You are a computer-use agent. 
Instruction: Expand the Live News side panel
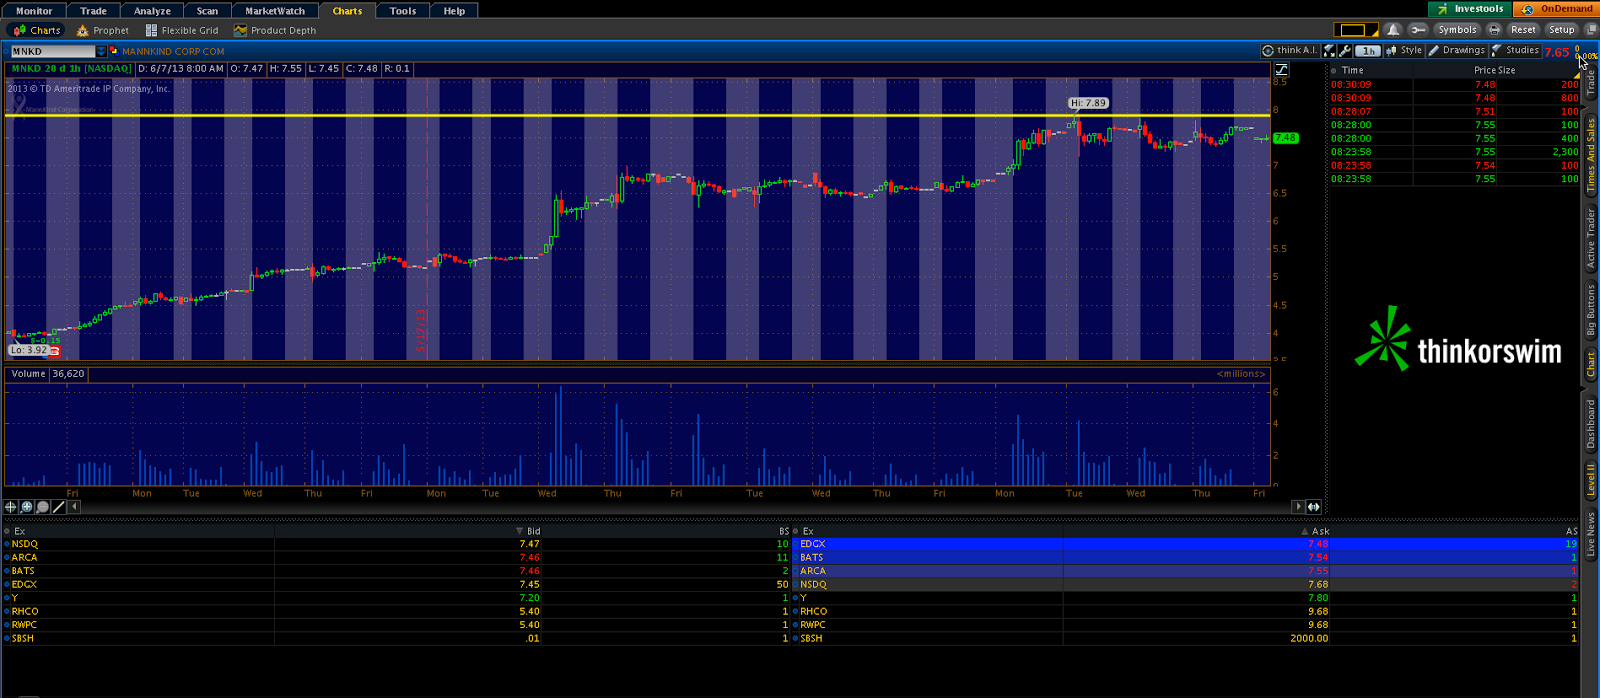(x=1591, y=534)
